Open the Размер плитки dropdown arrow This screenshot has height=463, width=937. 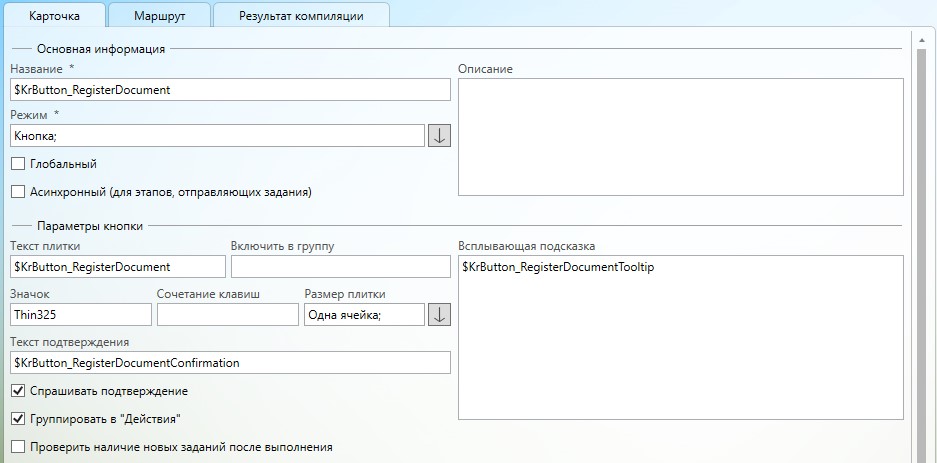(439, 314)
